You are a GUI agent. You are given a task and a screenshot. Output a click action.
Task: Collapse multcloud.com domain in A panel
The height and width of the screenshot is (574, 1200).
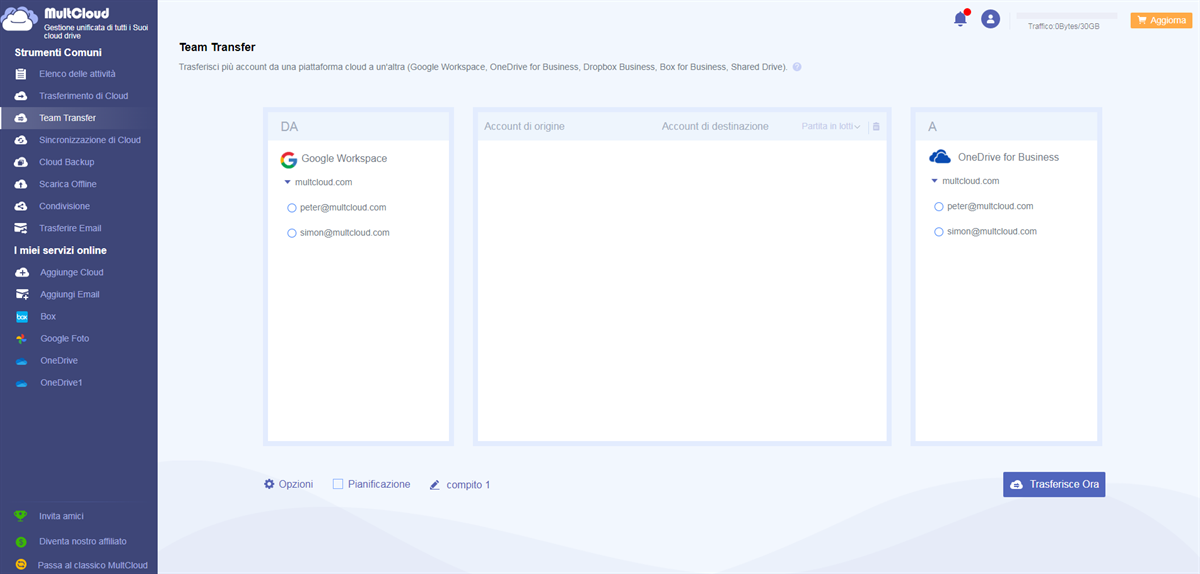click(x=935, y=182)
